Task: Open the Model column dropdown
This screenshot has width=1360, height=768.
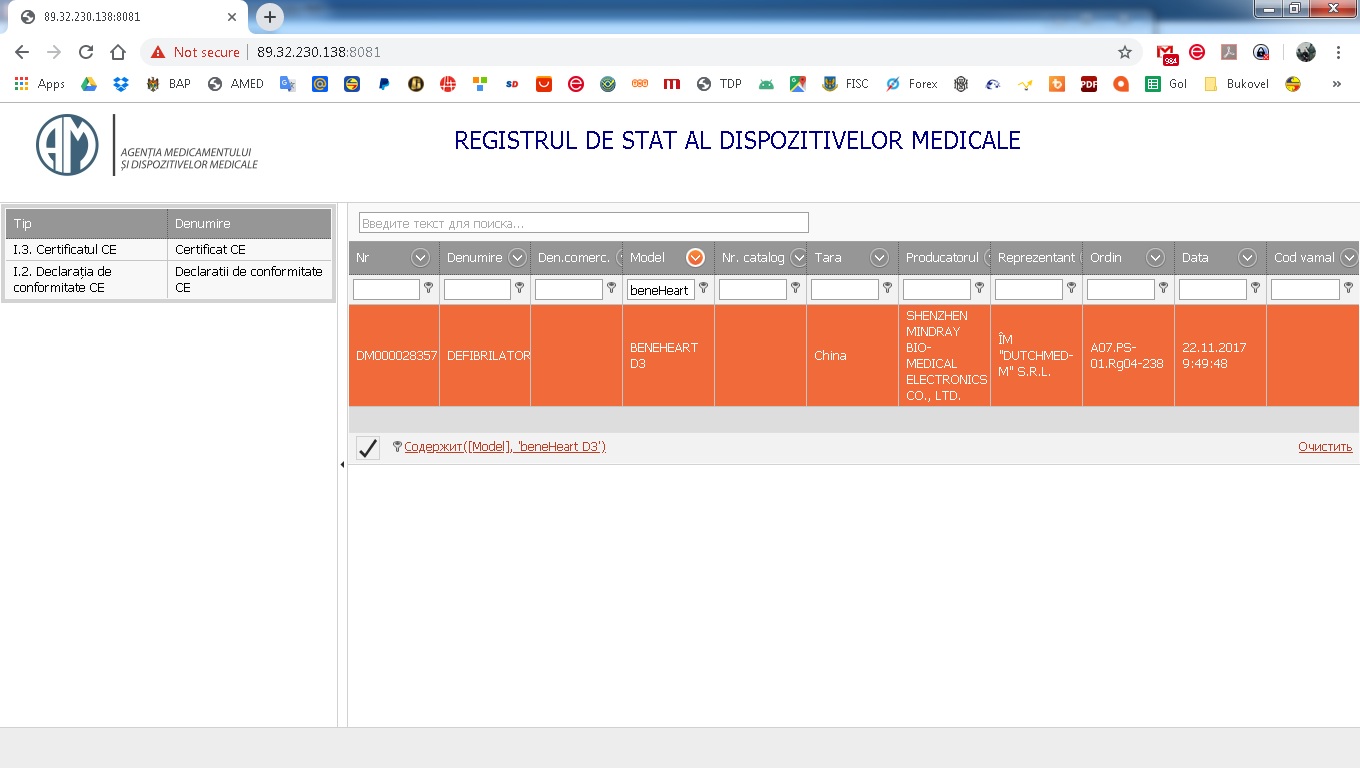Action: click(x=696, y=258)
